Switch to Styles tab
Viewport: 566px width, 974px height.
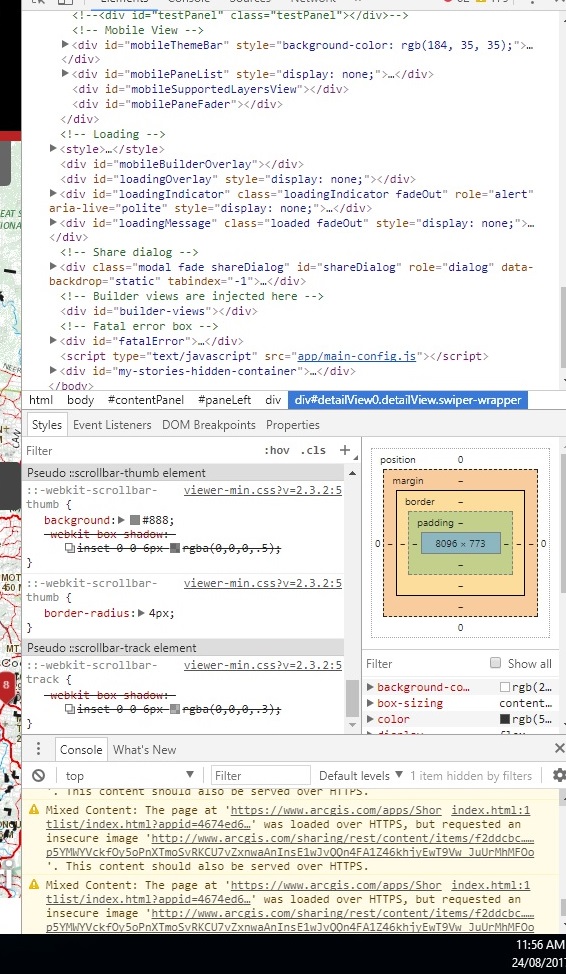(47, 425)
